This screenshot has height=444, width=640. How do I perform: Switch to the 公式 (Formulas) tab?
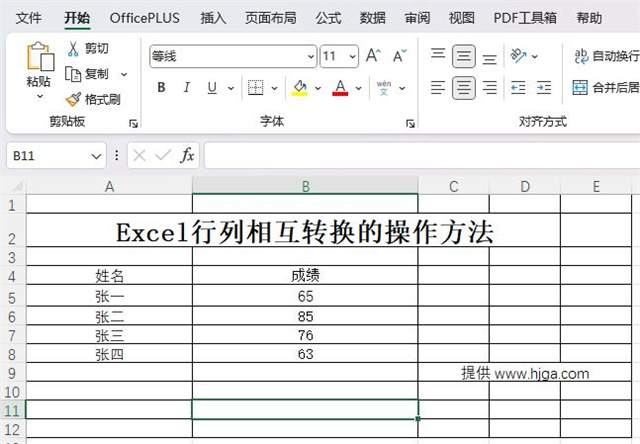tap(328, 18)
